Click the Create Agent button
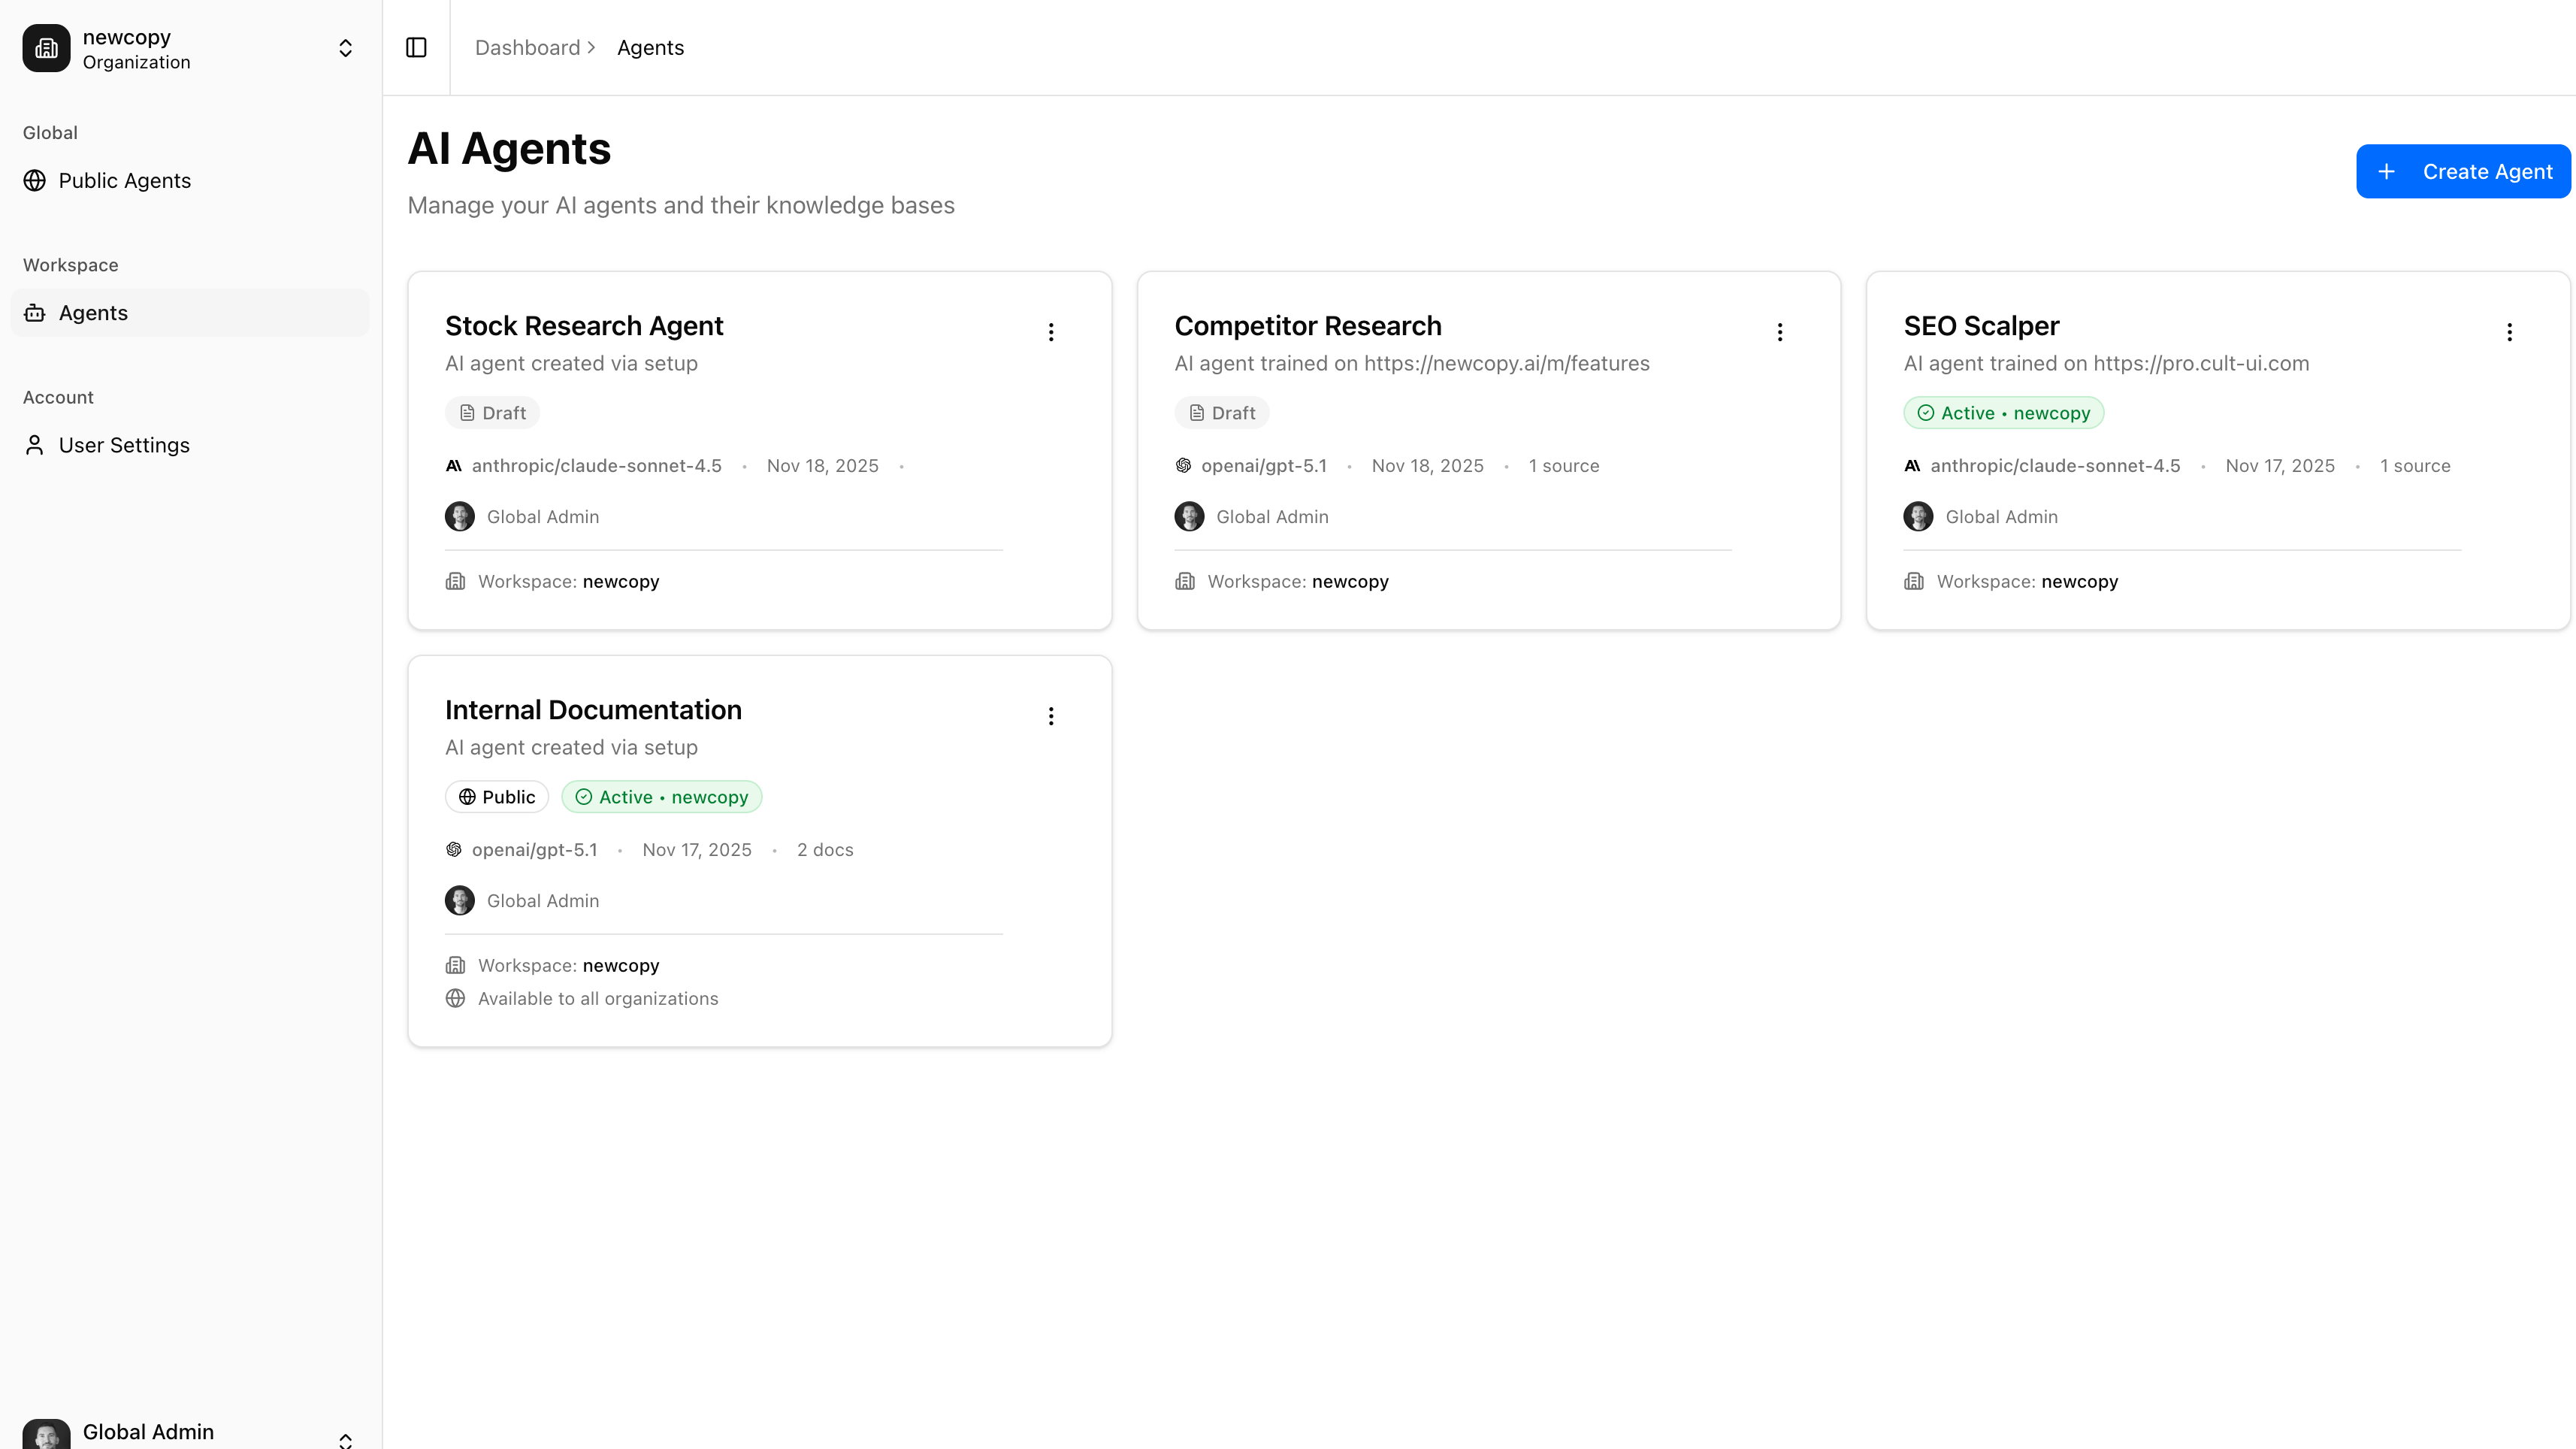Viewport: 2576px width, 1449px height. point(2463,171)
